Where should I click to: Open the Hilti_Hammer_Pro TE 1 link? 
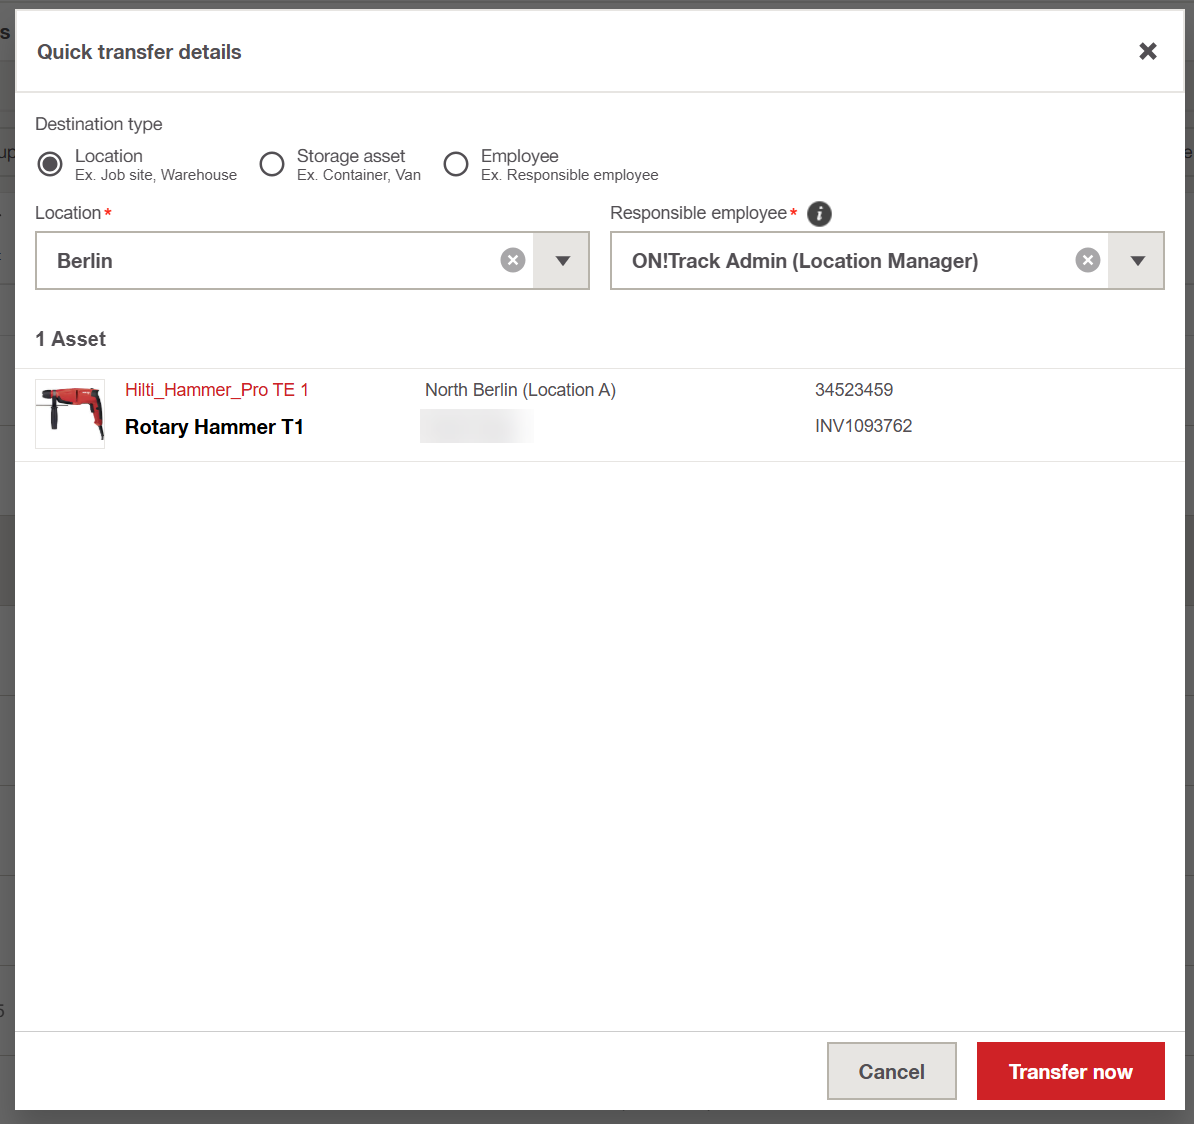(x=217, y=390)
